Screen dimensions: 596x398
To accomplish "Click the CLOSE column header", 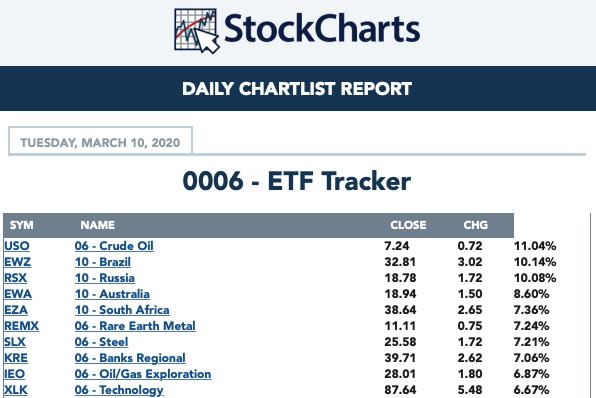I will (x=408, y=225).
